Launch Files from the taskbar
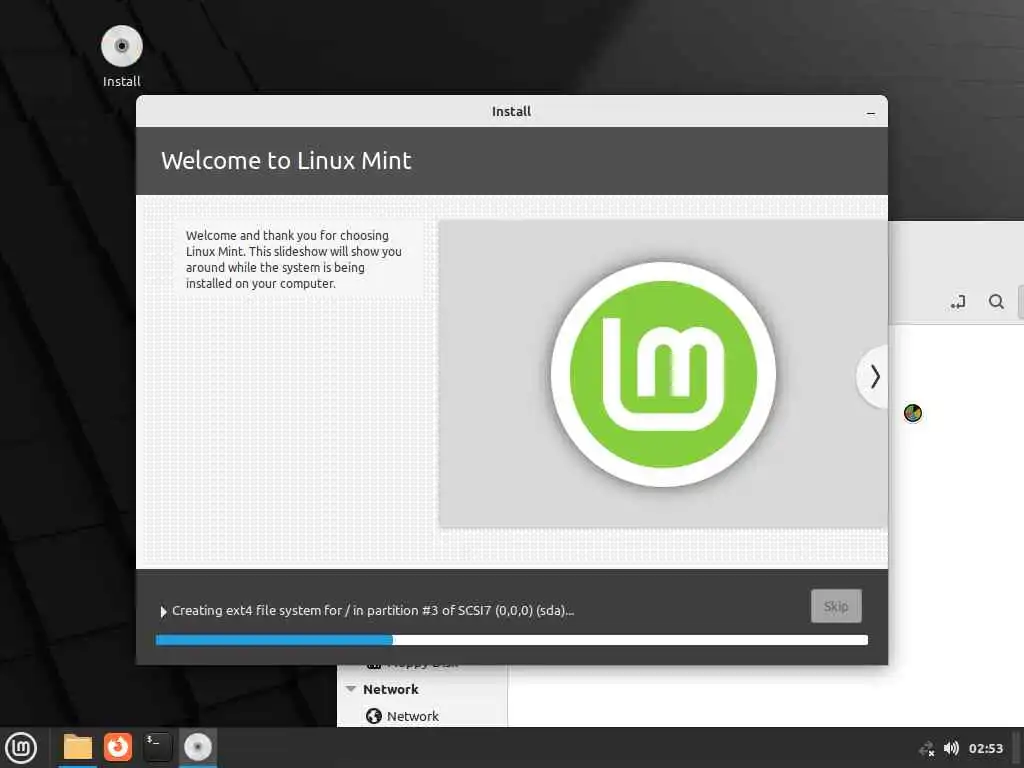The width and height of the screenshot is (1024, 768). 77,747
